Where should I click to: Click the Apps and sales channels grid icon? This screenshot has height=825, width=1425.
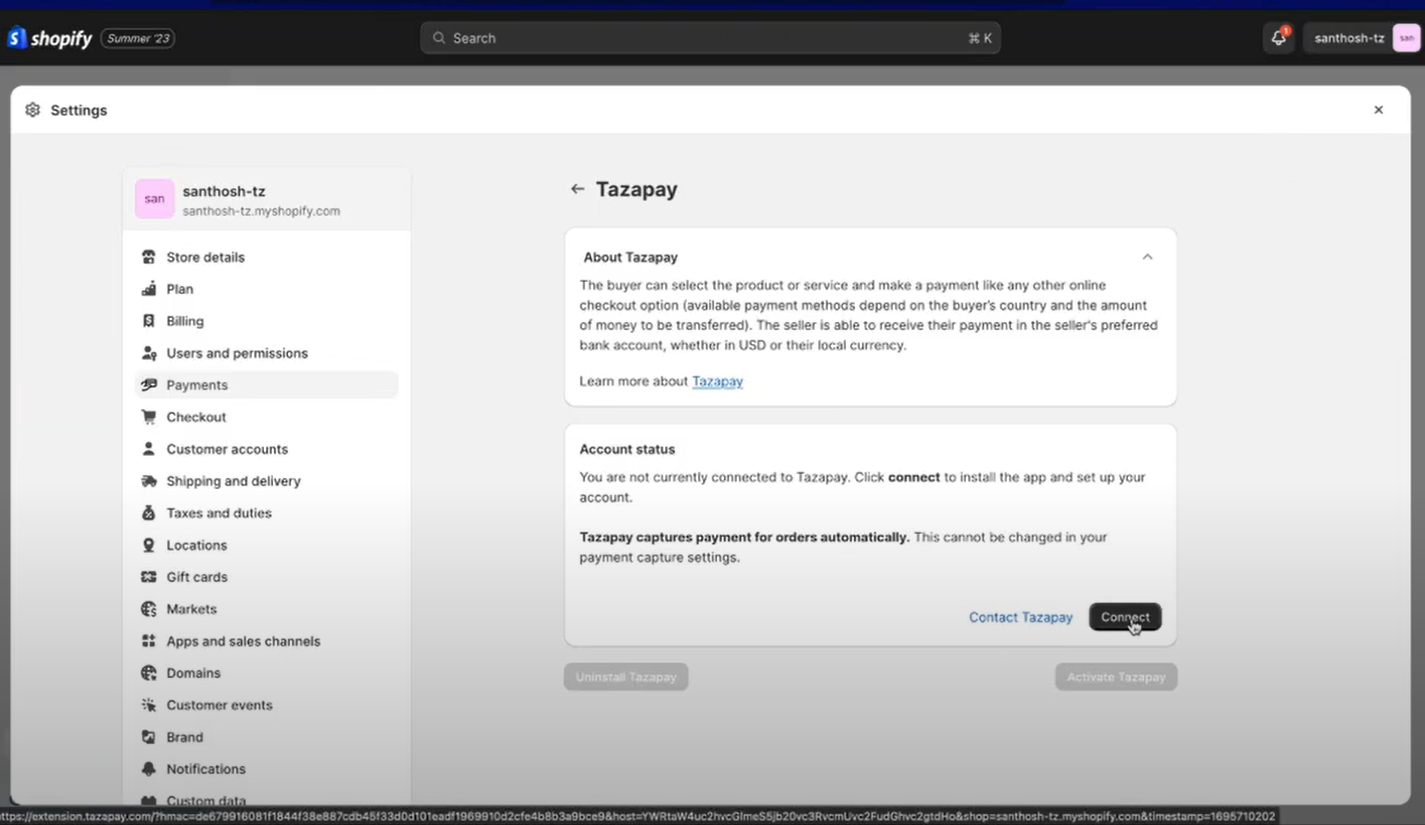(x=149, y=641)
